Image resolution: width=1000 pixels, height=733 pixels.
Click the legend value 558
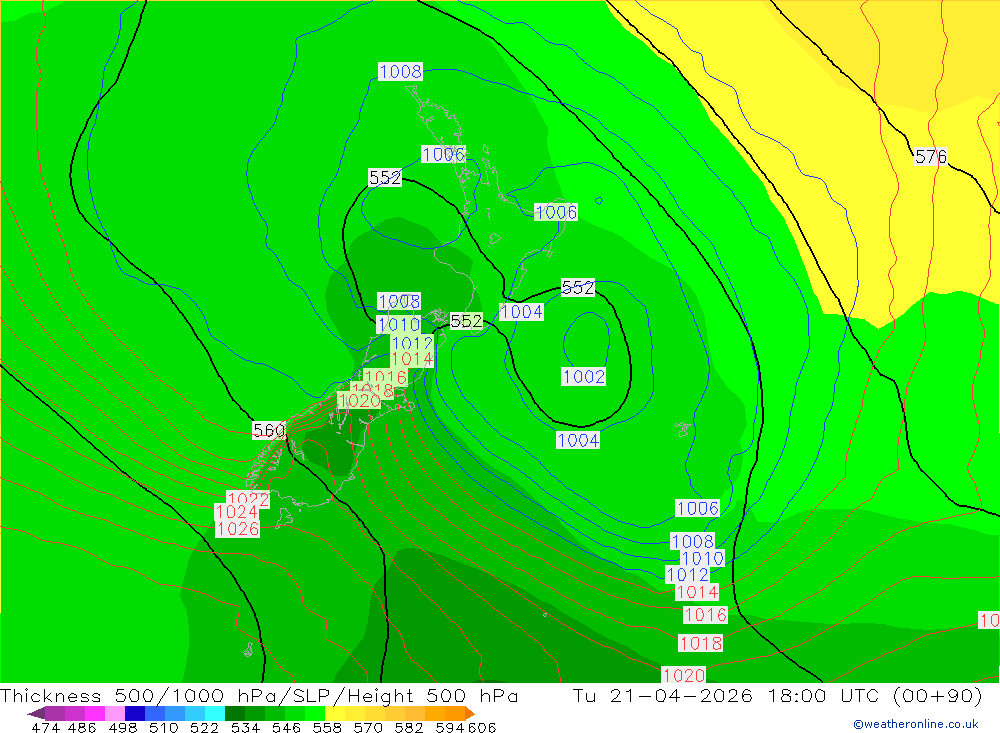327,727
